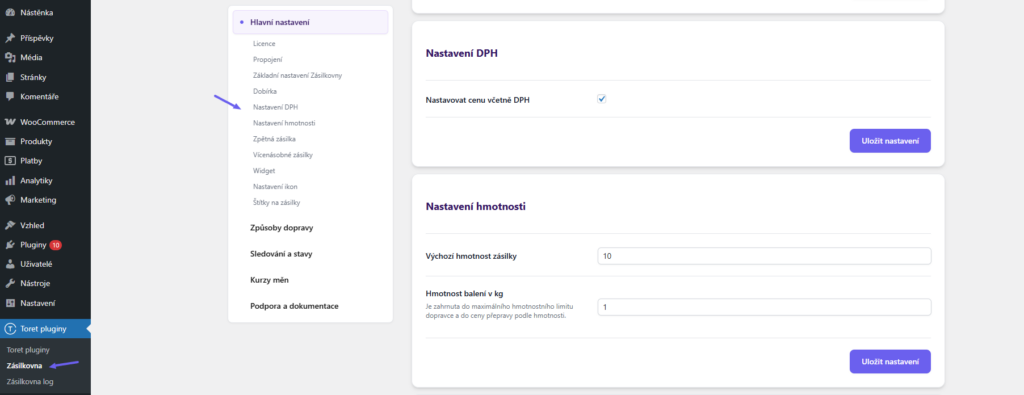The image size is (1024, 395).
Task: Click the Nastavení DPH panel heading
Action: click(461, 54)
